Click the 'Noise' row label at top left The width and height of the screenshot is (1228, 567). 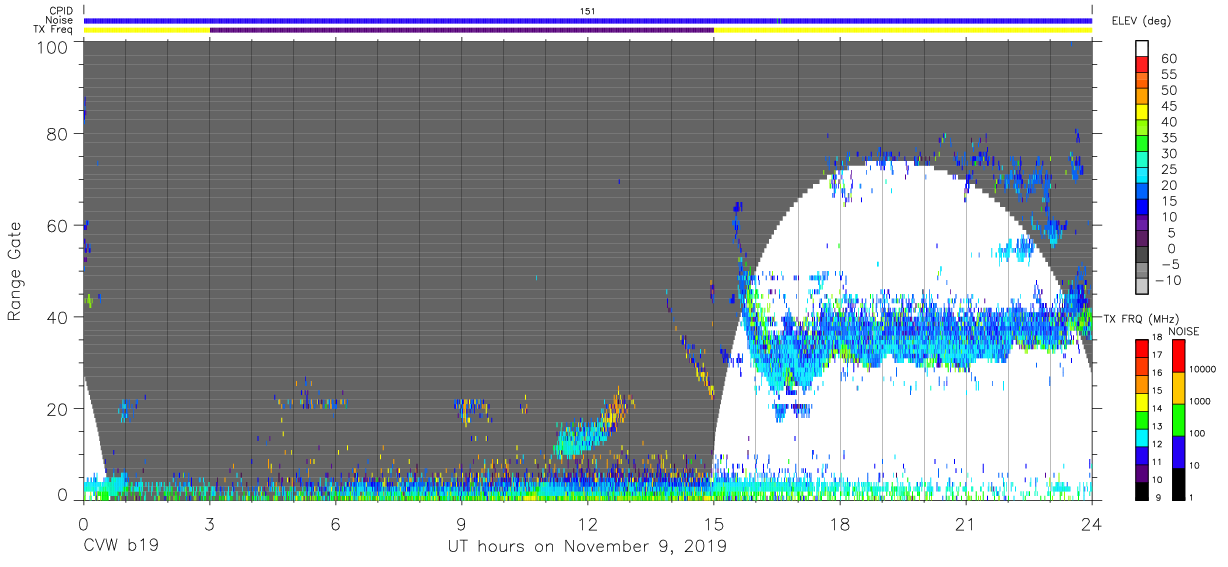coord(59,20)
